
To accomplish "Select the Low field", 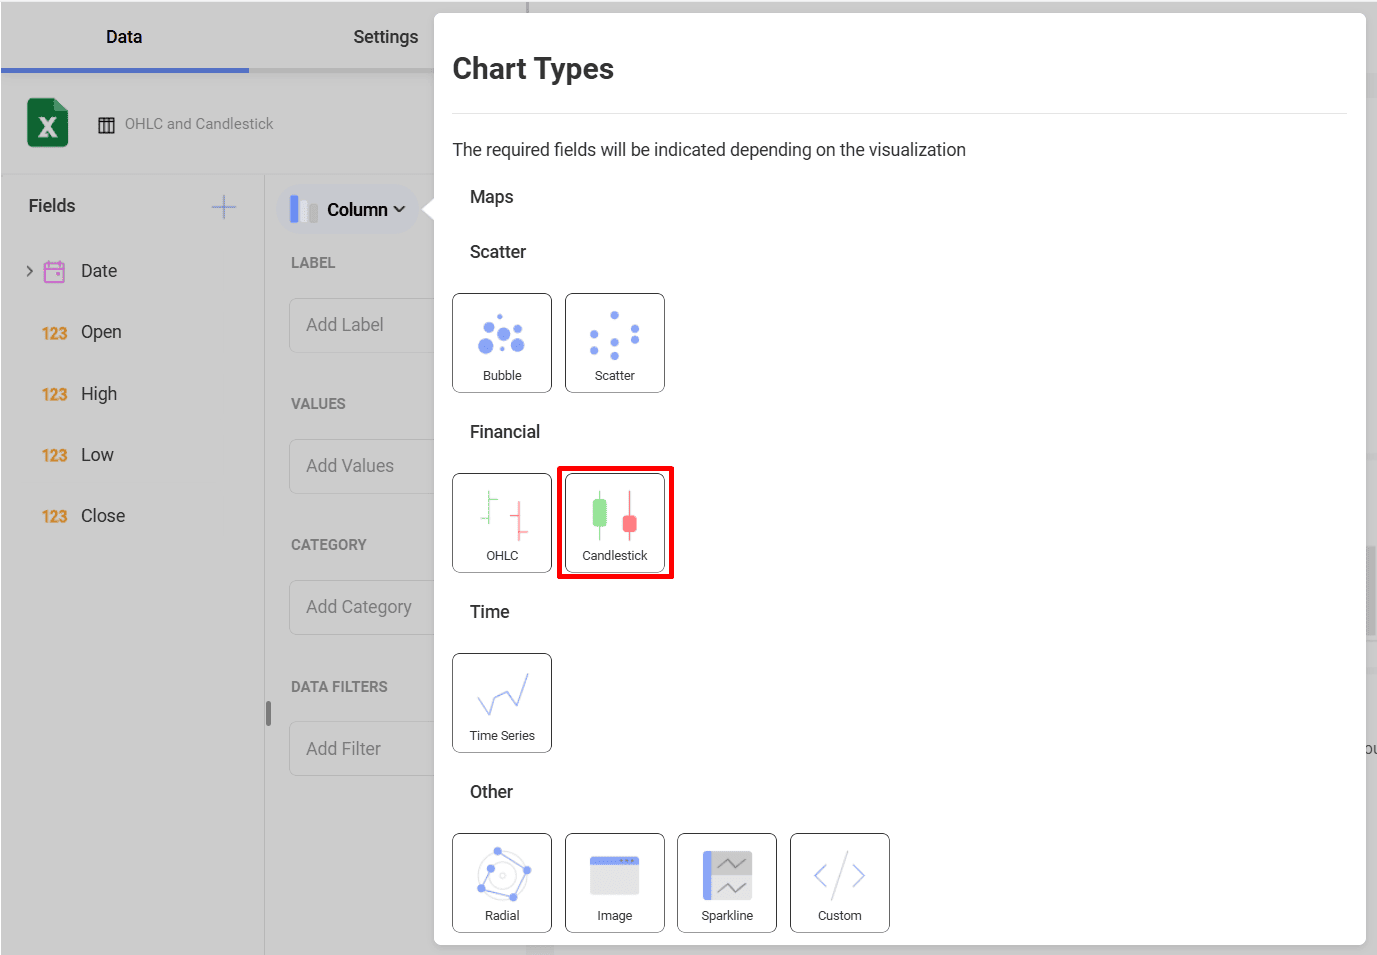I will [x=97, y=455].
